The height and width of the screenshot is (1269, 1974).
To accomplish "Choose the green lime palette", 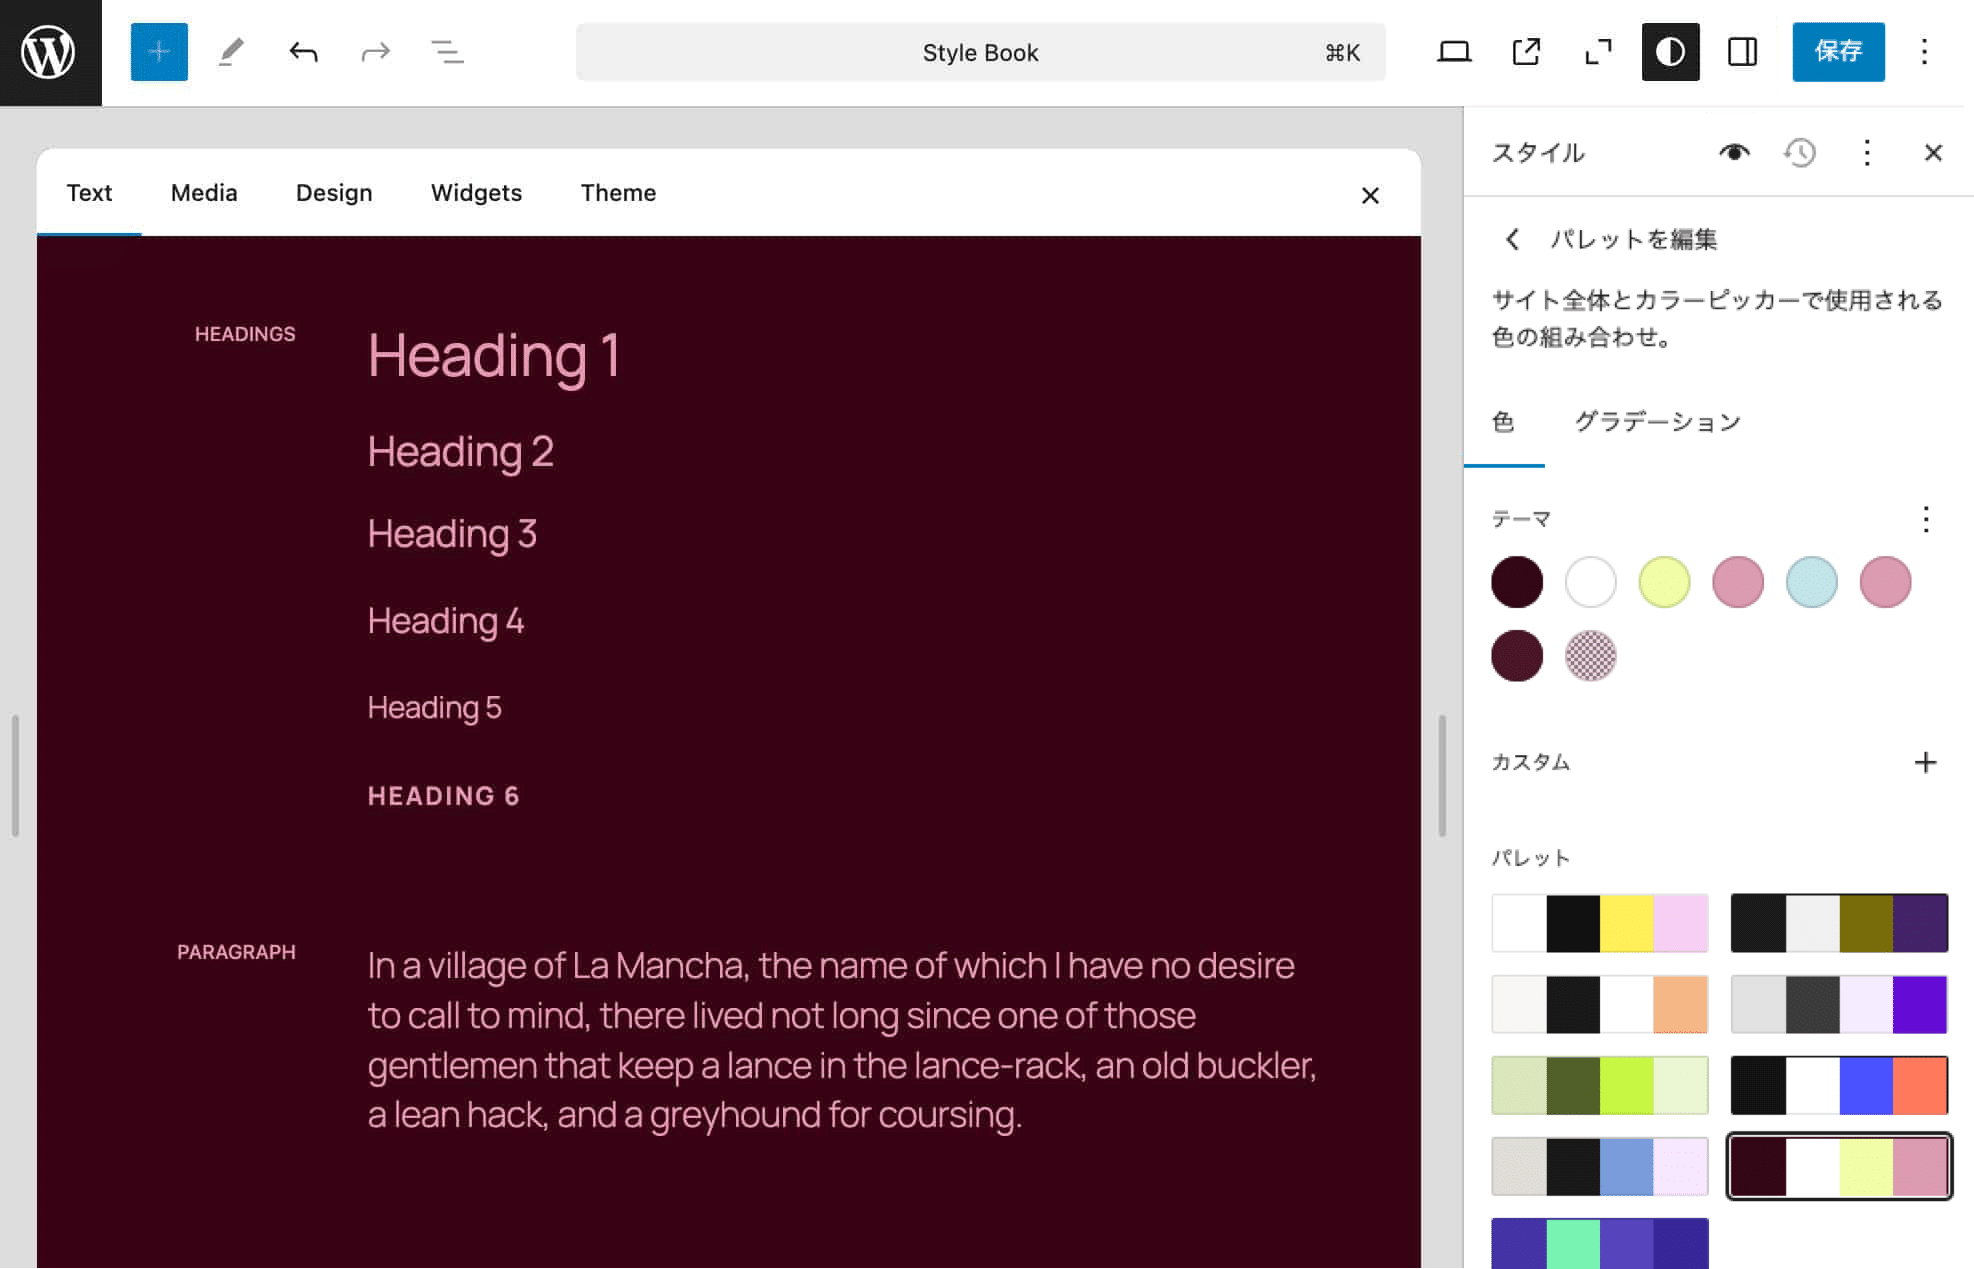I will [1600, 1085].
